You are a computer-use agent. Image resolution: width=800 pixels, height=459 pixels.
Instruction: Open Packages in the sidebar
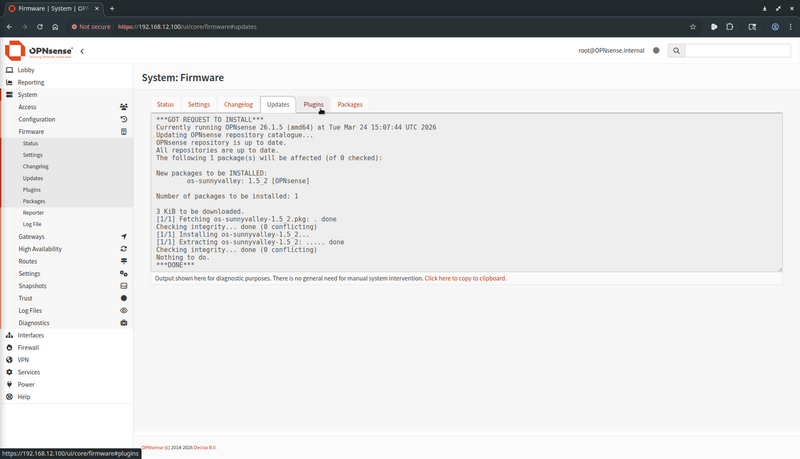click(34, 201)
